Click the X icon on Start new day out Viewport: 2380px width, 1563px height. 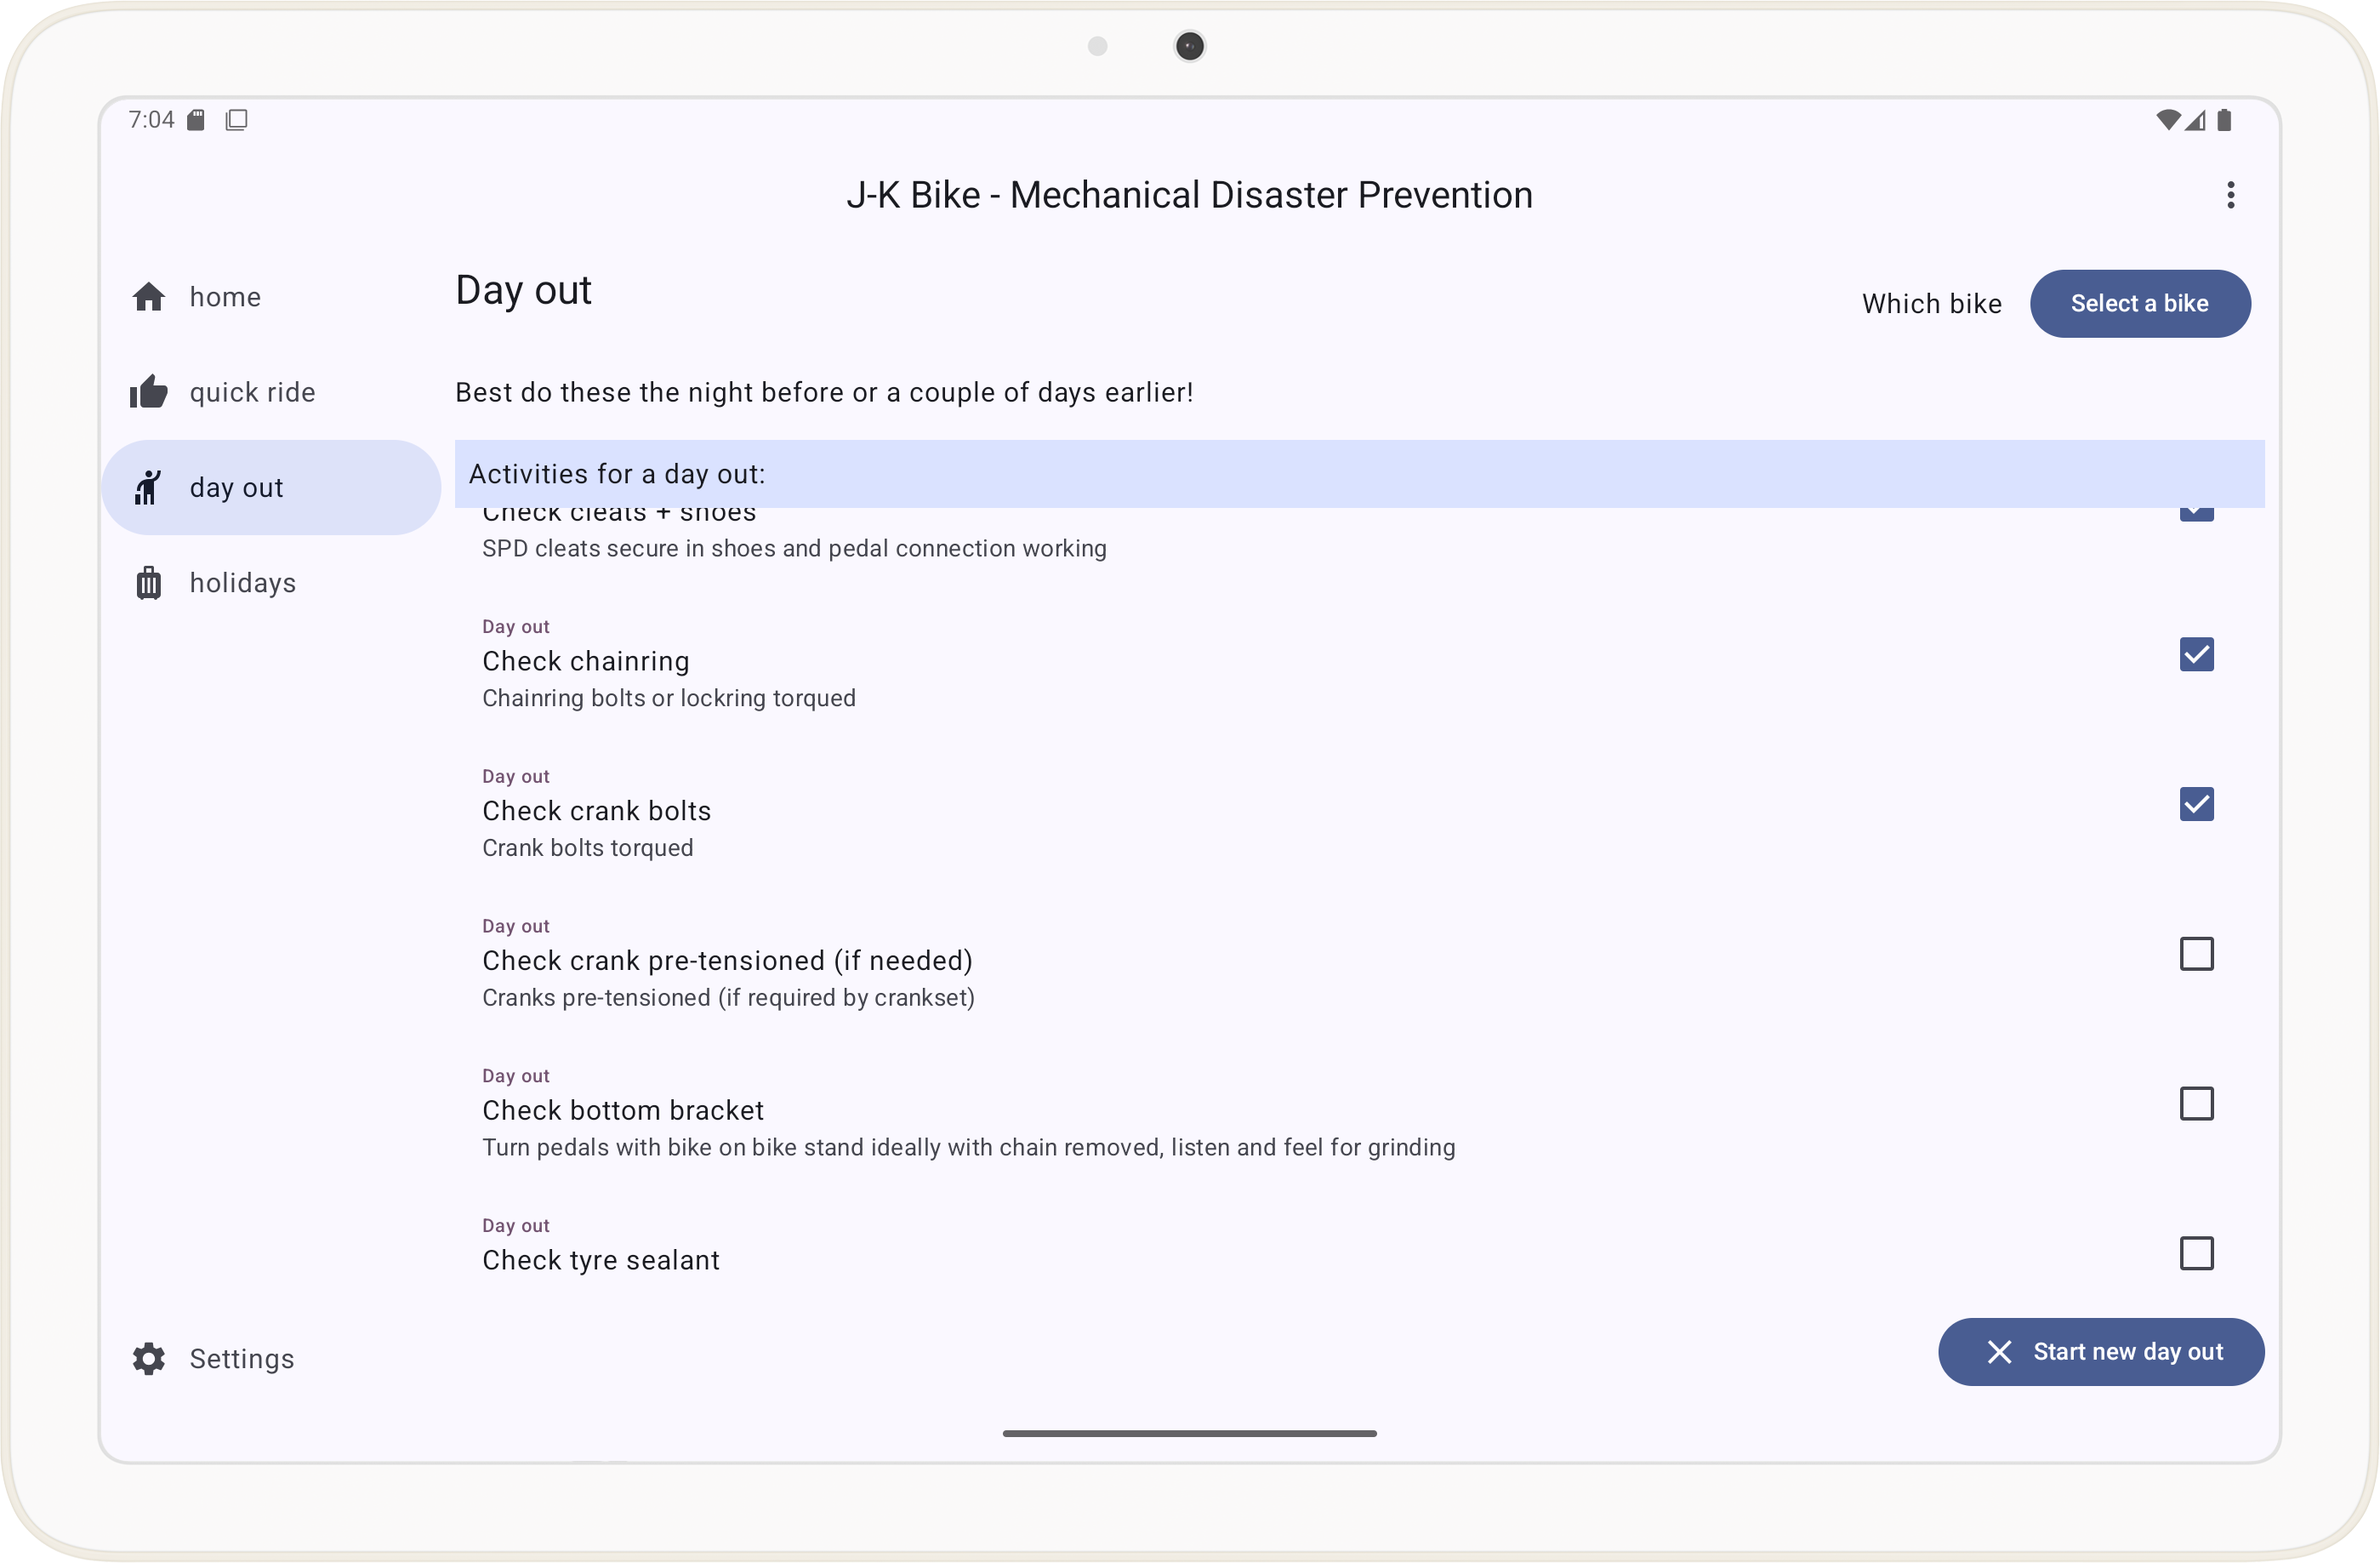pyautogui.click(x=1998, y=1352)
